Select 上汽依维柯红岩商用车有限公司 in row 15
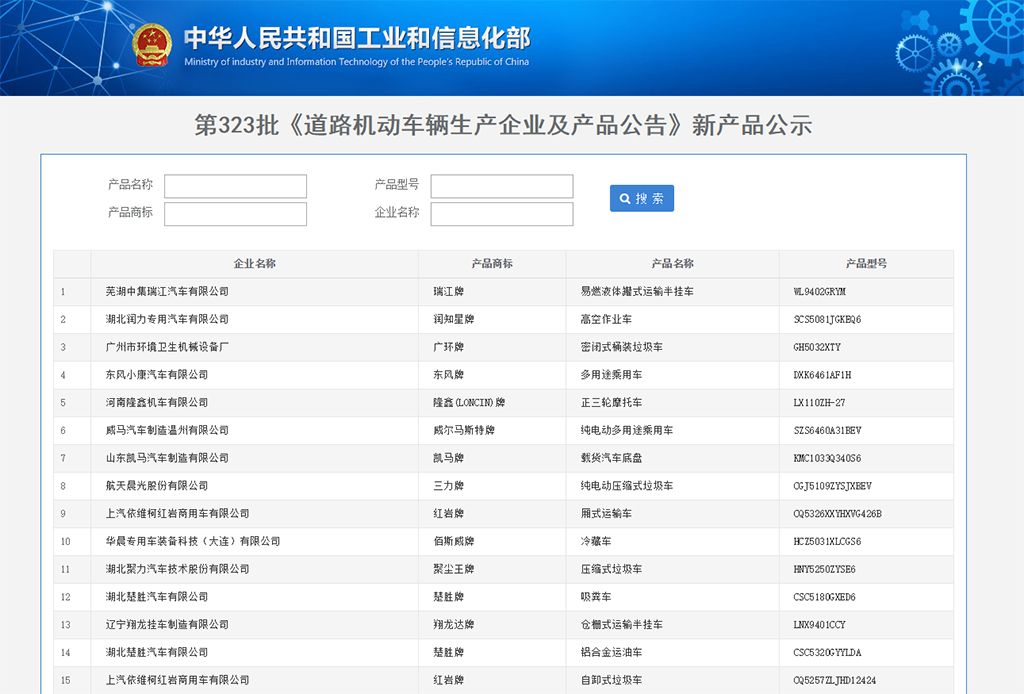 178,680
